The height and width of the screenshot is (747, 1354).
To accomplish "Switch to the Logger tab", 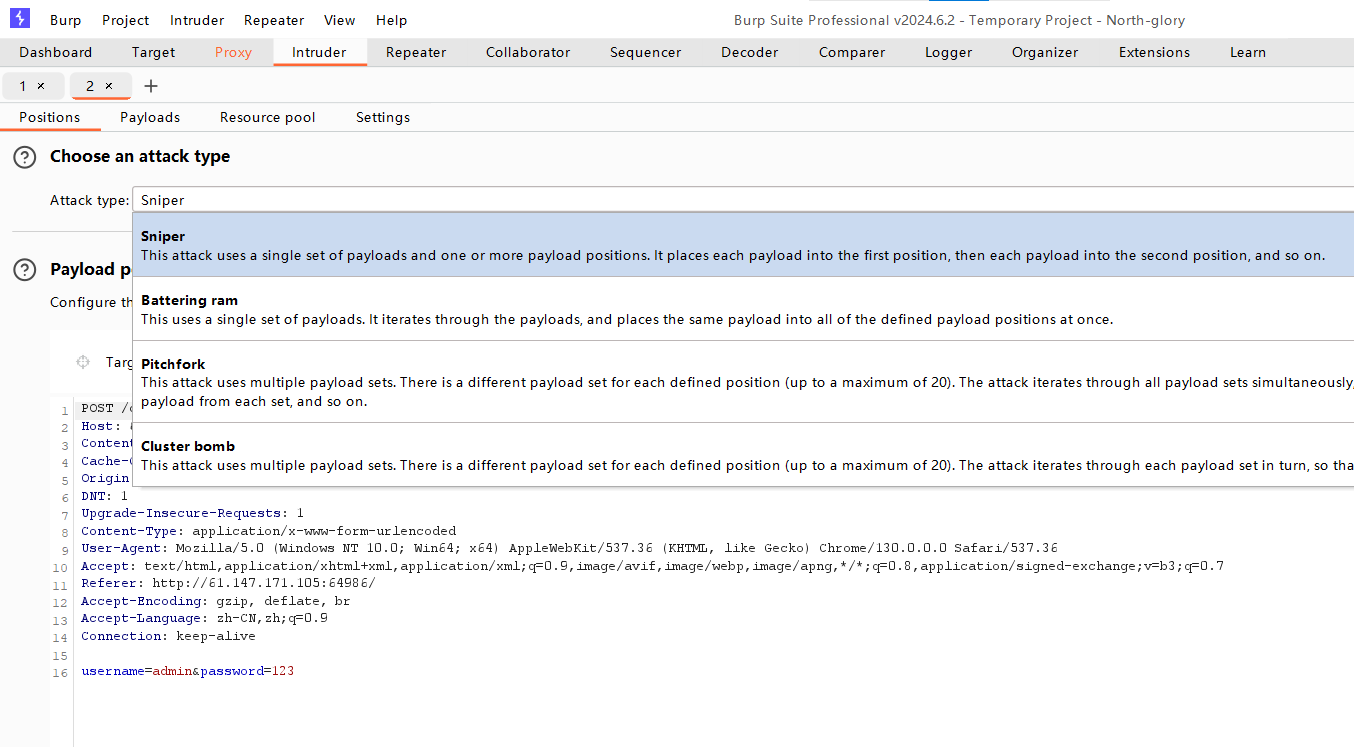I will point(948,53).
